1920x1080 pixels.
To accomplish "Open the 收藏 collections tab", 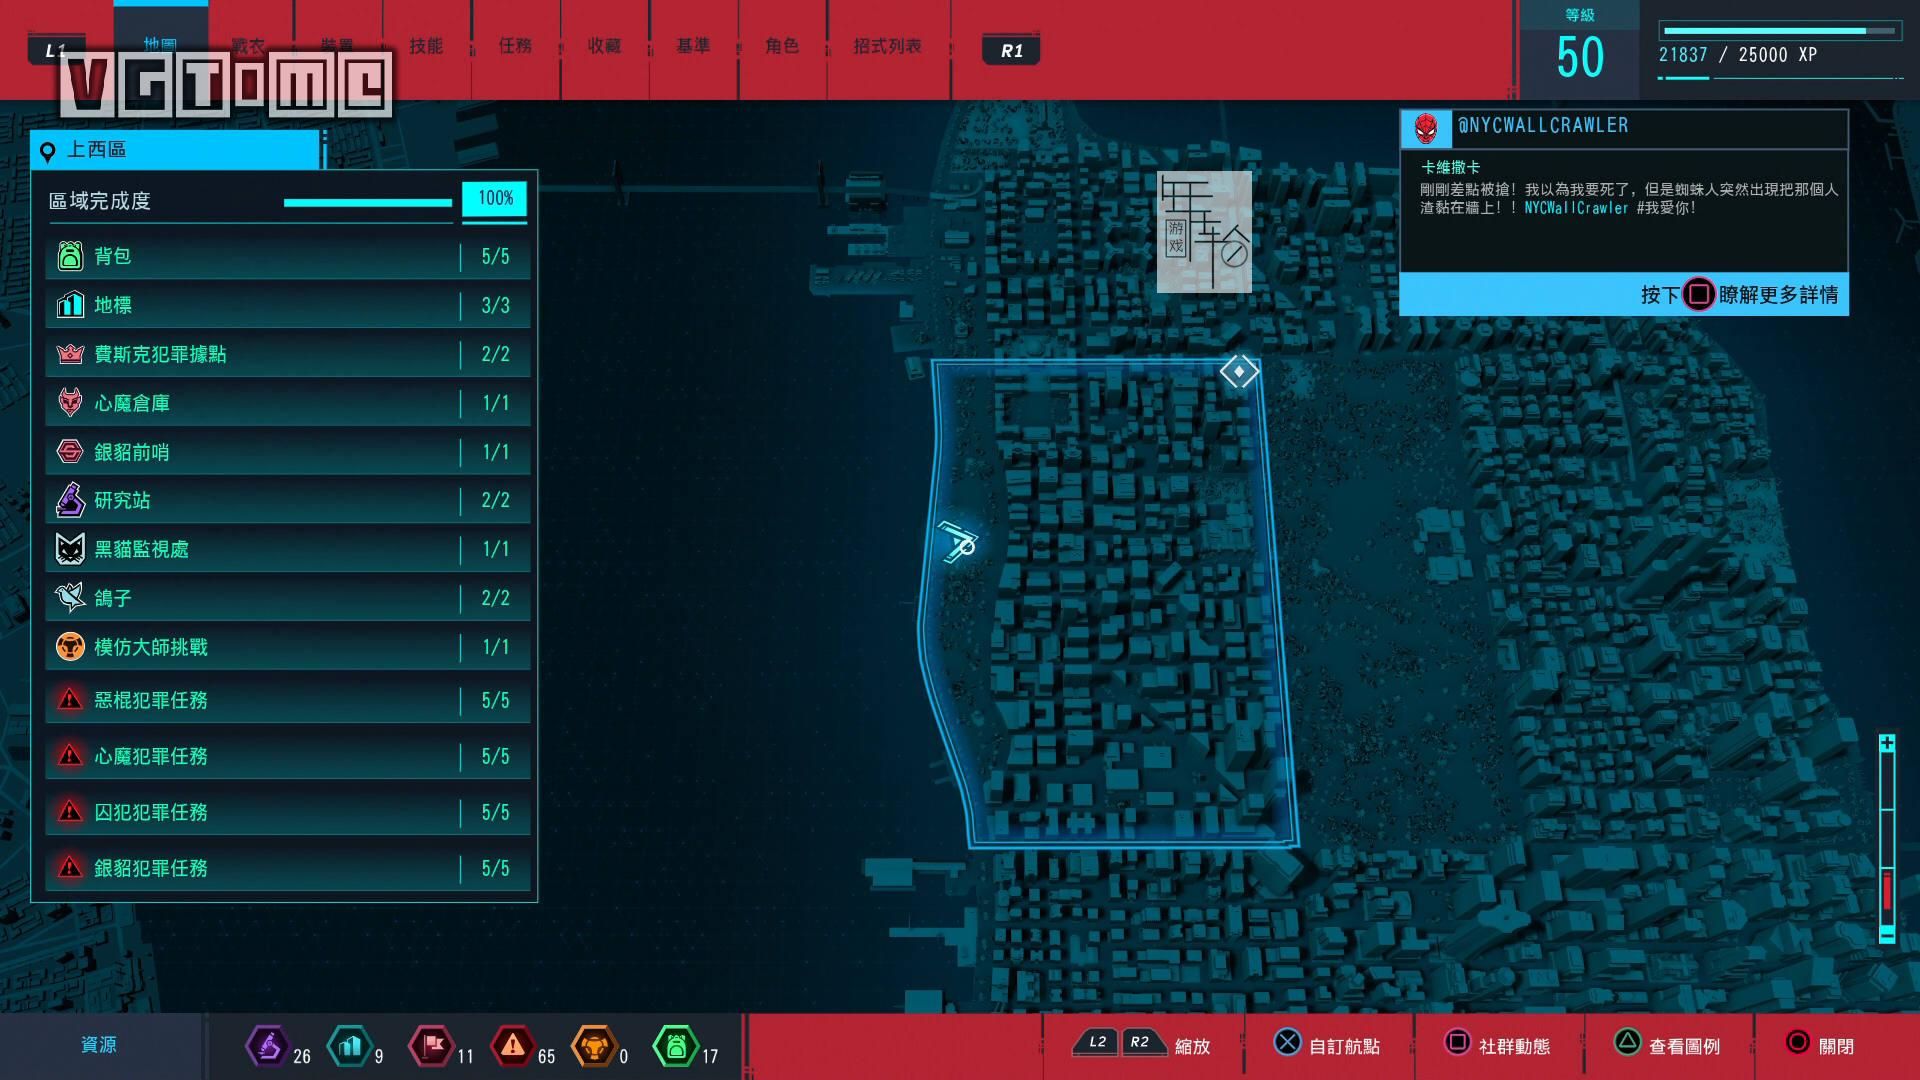I will [604, 46].
